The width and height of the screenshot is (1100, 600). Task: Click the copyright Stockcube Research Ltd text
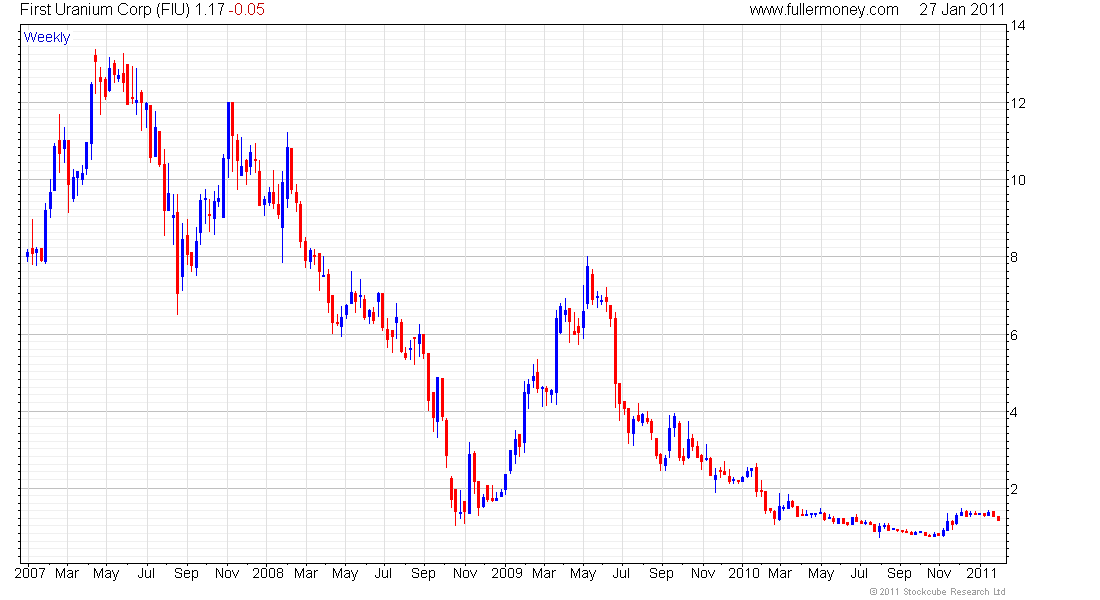click(937, 592)
